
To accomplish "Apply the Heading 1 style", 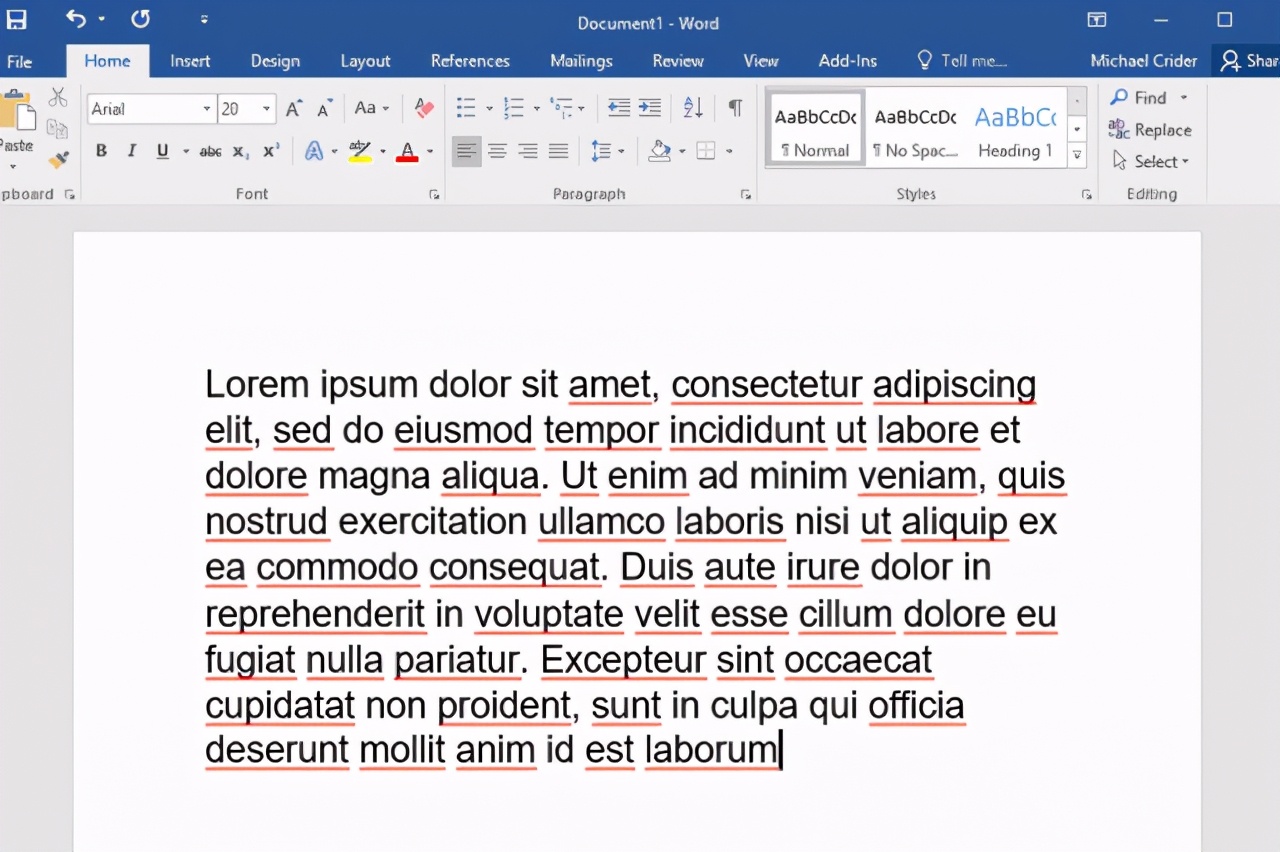I will coord(1014,127).
